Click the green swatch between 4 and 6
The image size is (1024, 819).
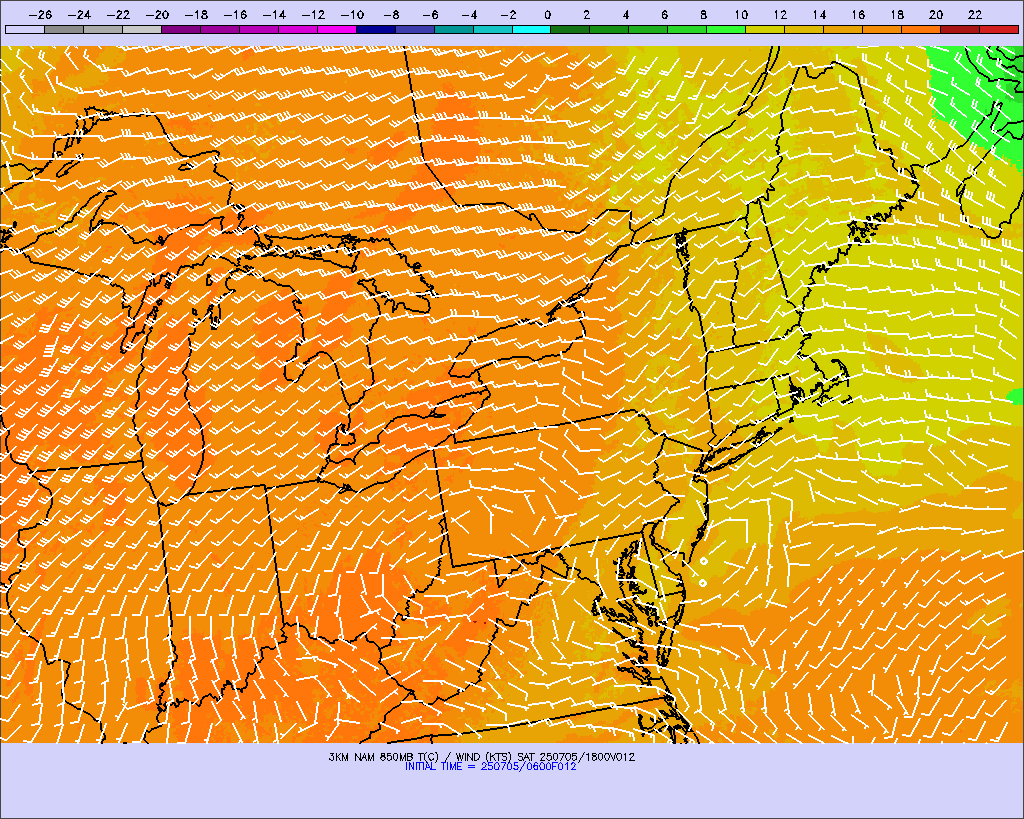(648, 29)
